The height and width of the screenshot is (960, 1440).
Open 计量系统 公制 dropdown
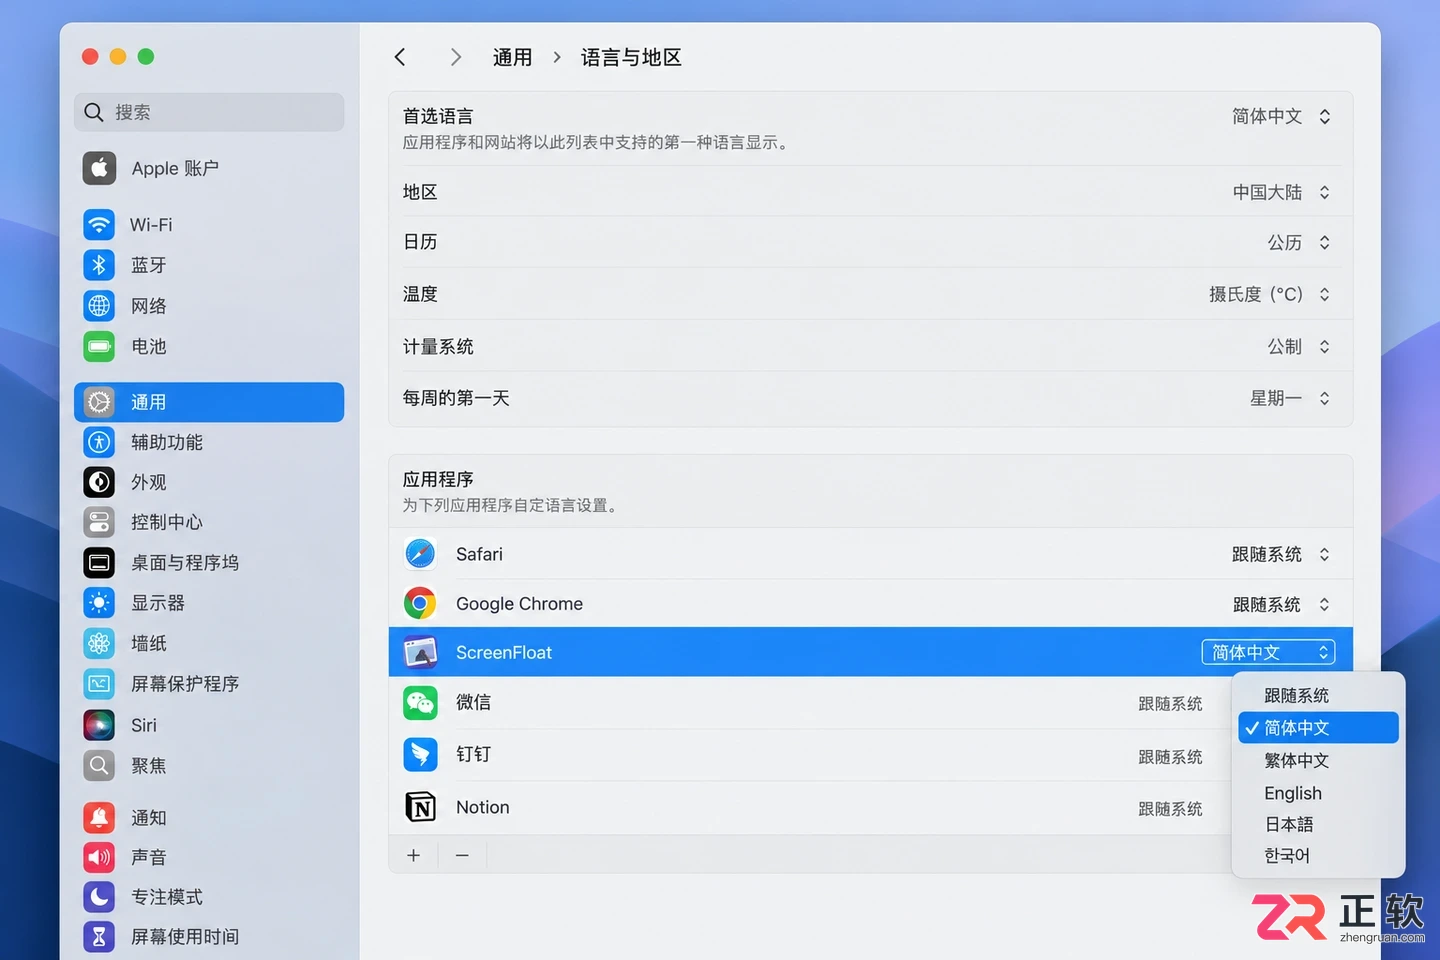(x=1298, y=346)
